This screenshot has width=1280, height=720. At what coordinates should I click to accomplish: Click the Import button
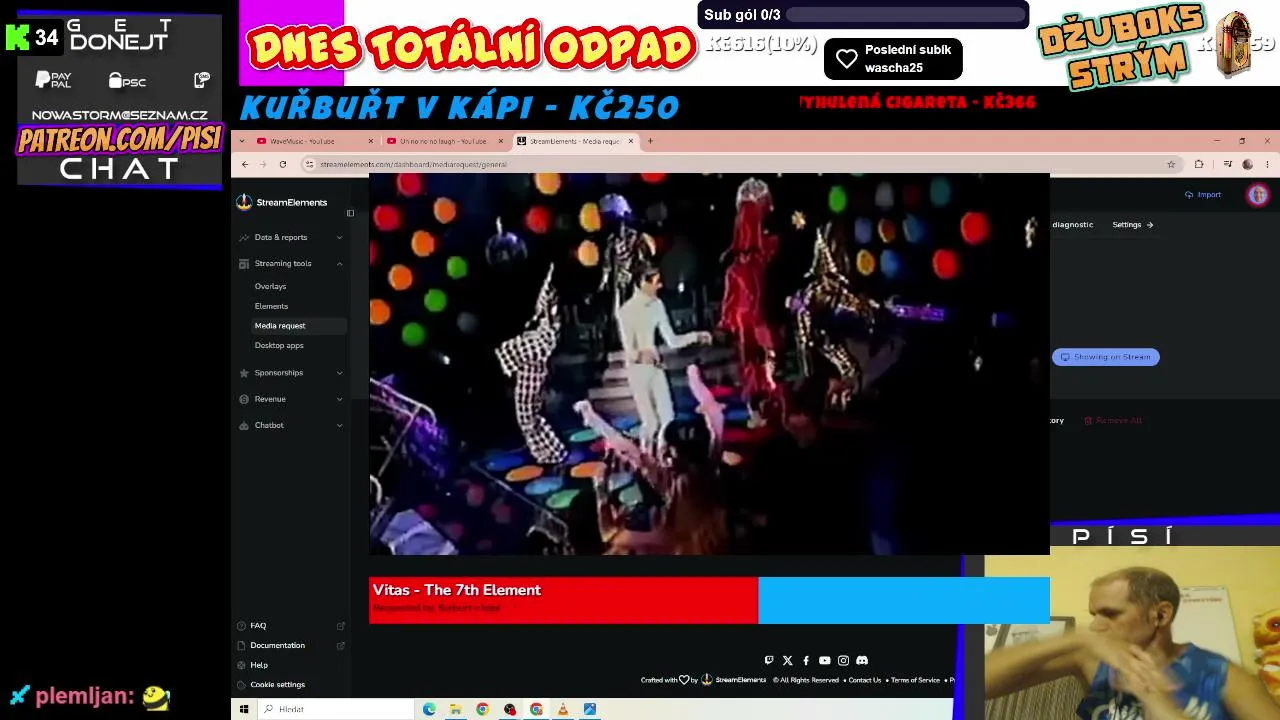[x=1203, y=195]
